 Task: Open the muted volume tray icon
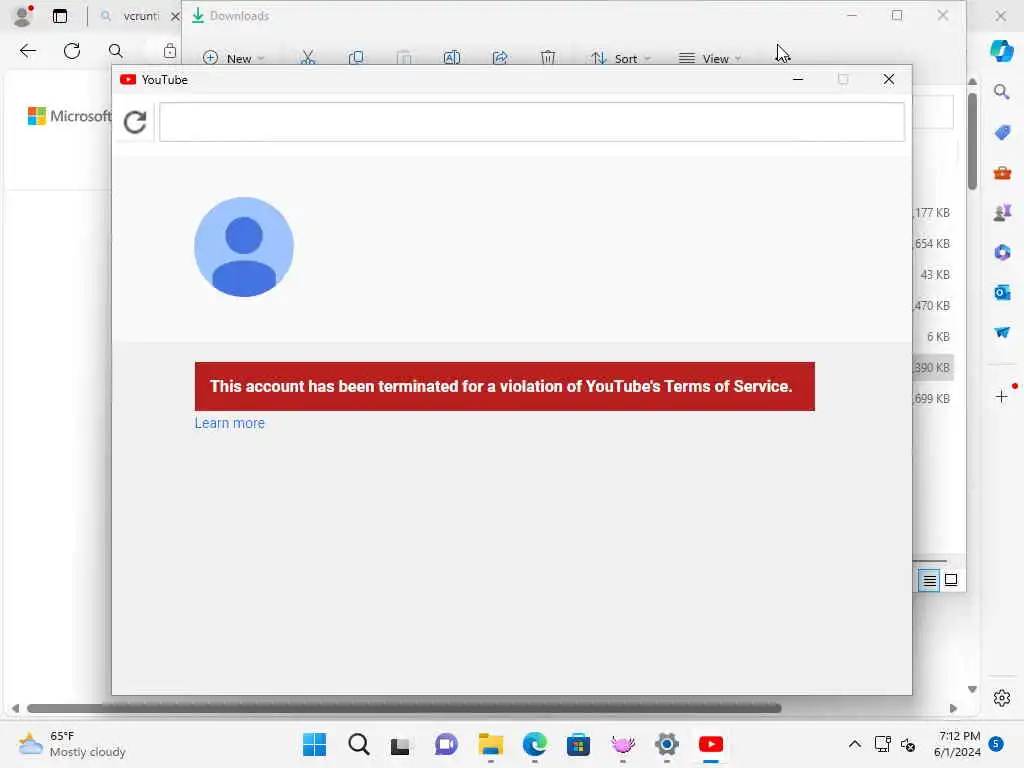point(908,744)
